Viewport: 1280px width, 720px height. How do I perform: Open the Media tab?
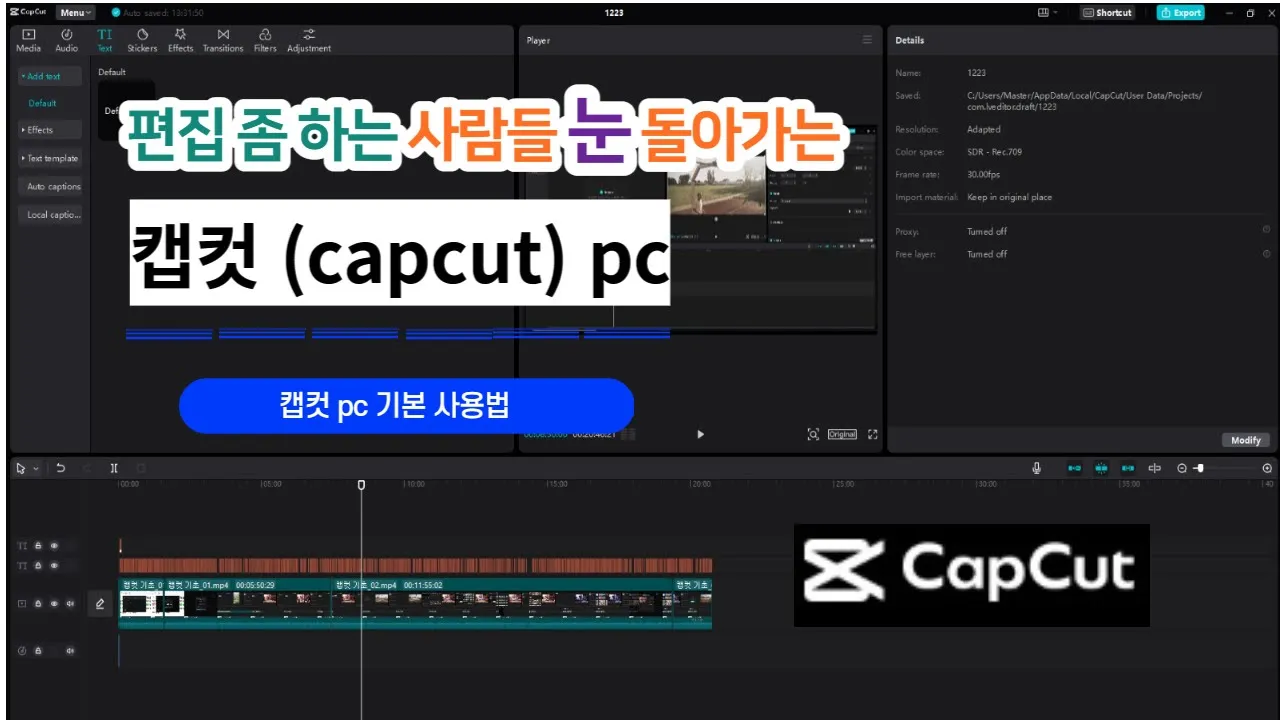pyautogui.click(x=28, y=40)
